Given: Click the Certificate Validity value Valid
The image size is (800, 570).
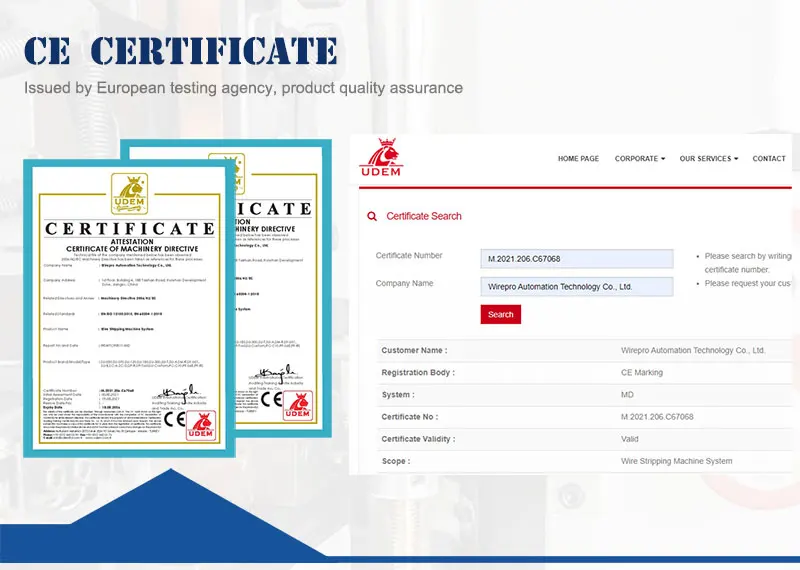Looking at the screenshot, I should [x=630, y=439].
